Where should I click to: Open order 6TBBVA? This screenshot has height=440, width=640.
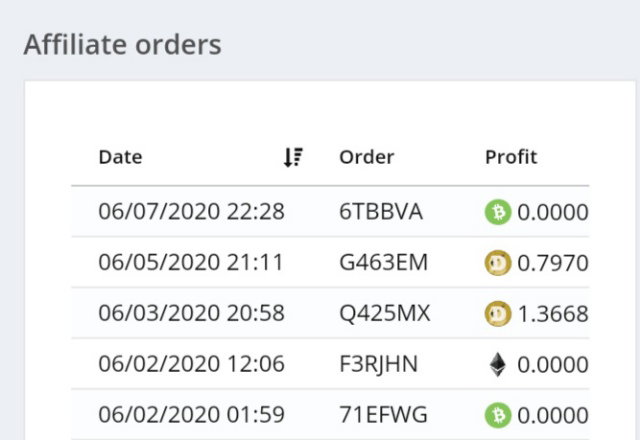click(x=381, y=212)
